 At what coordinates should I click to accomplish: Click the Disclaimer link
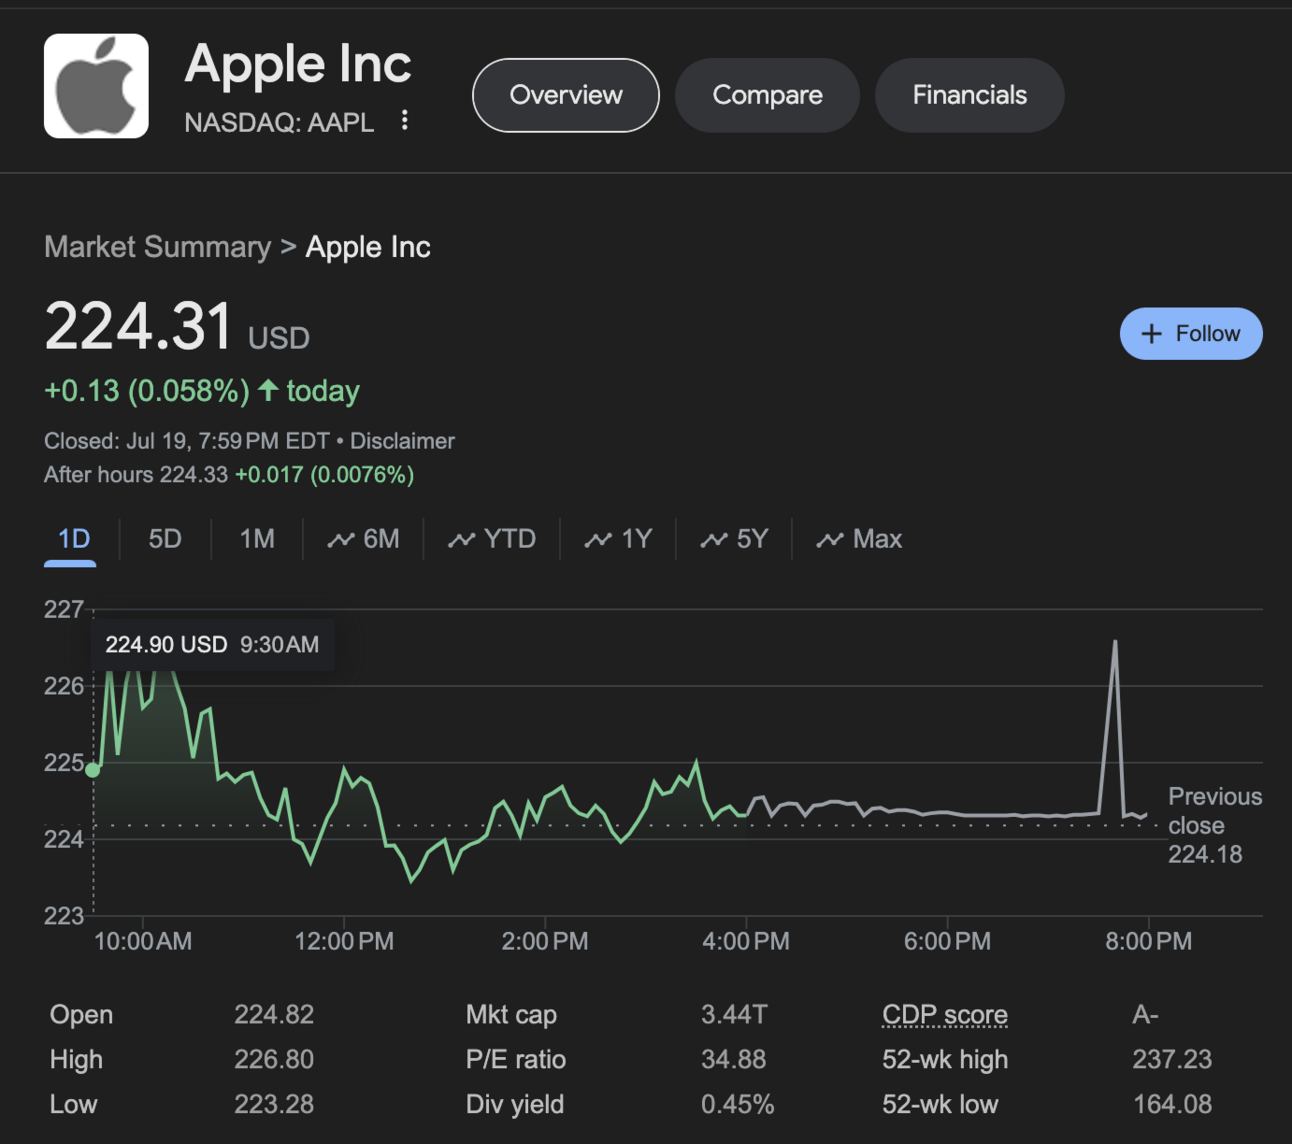pos(402,441)
